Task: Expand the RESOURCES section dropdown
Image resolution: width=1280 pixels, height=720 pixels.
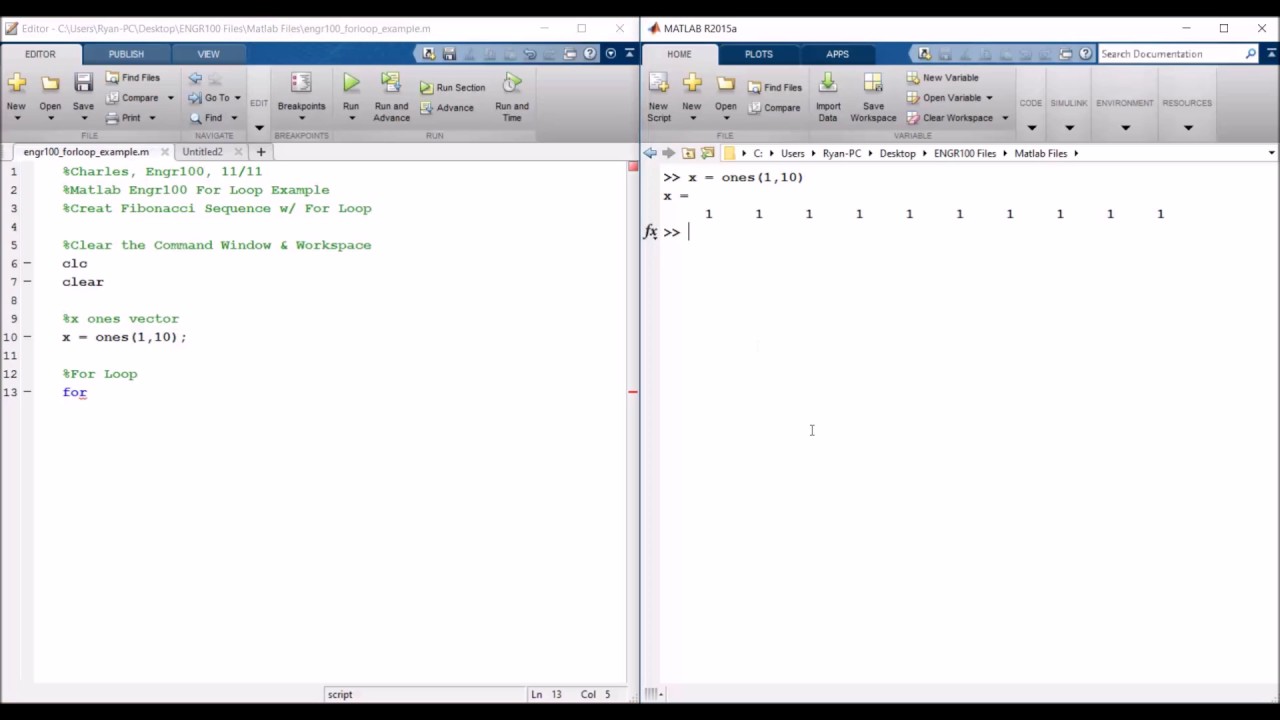Action: click(x=1188, y=127)
